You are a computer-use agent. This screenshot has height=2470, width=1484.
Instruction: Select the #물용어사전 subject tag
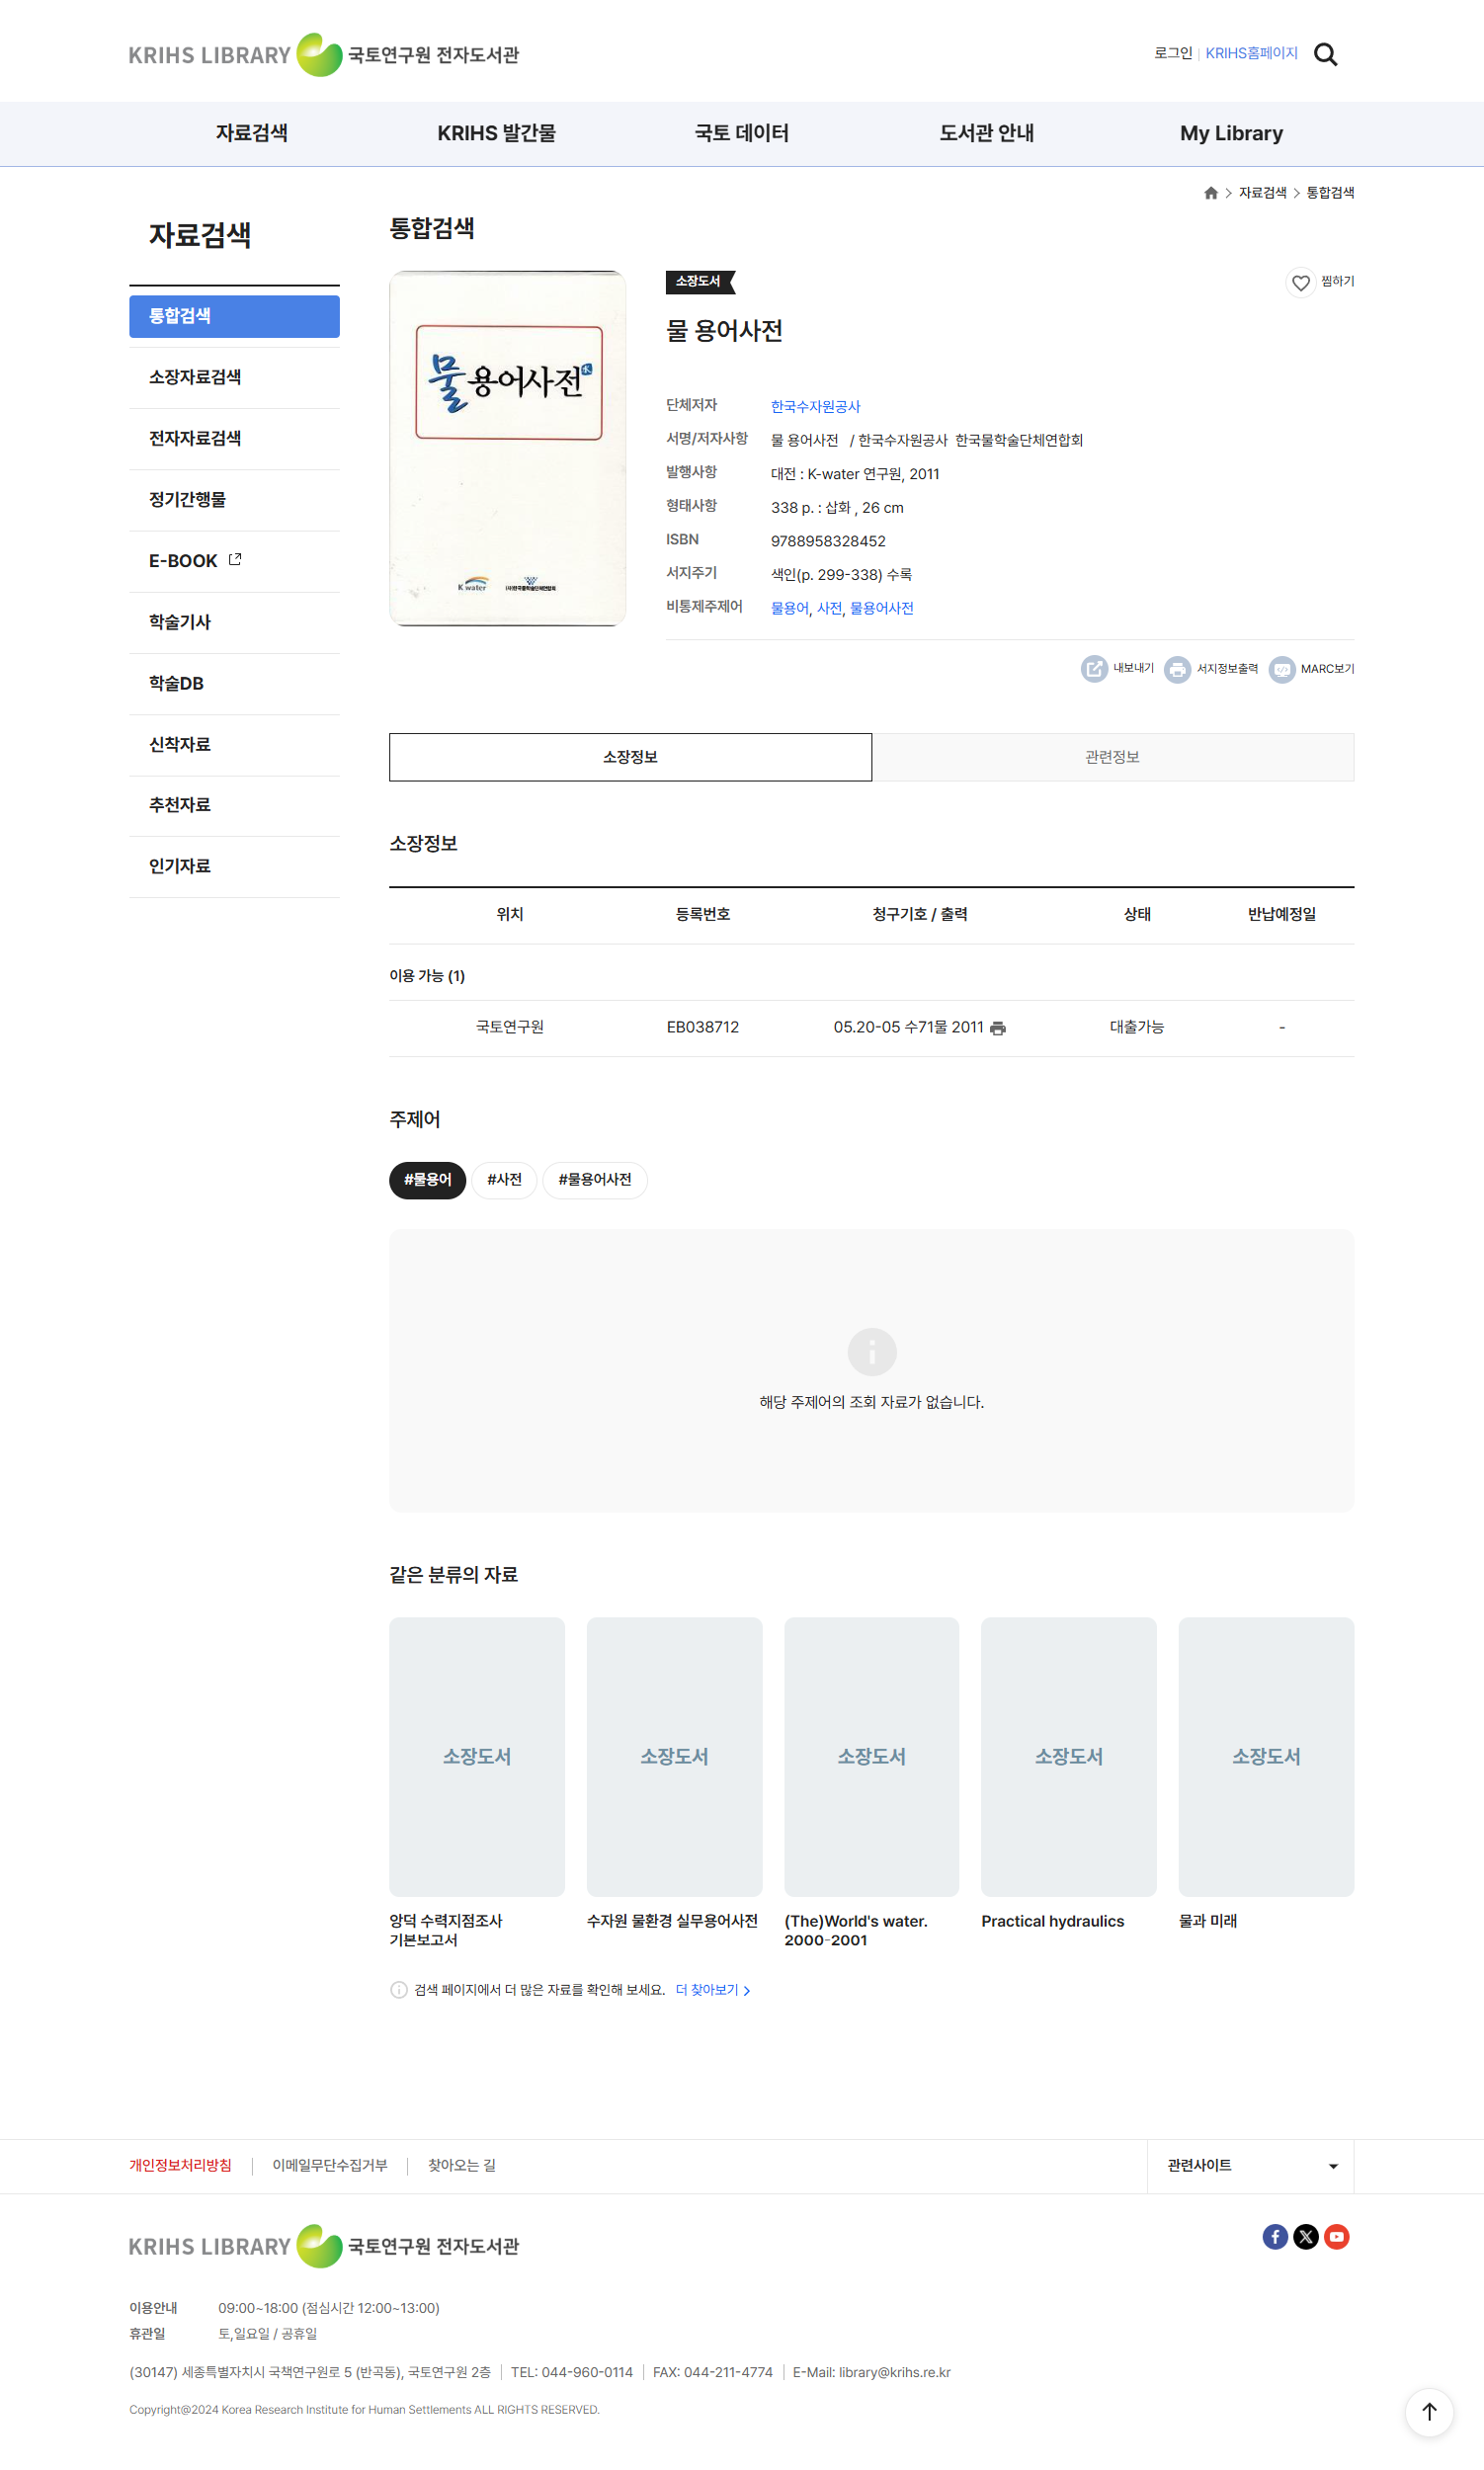point(594,1180)
